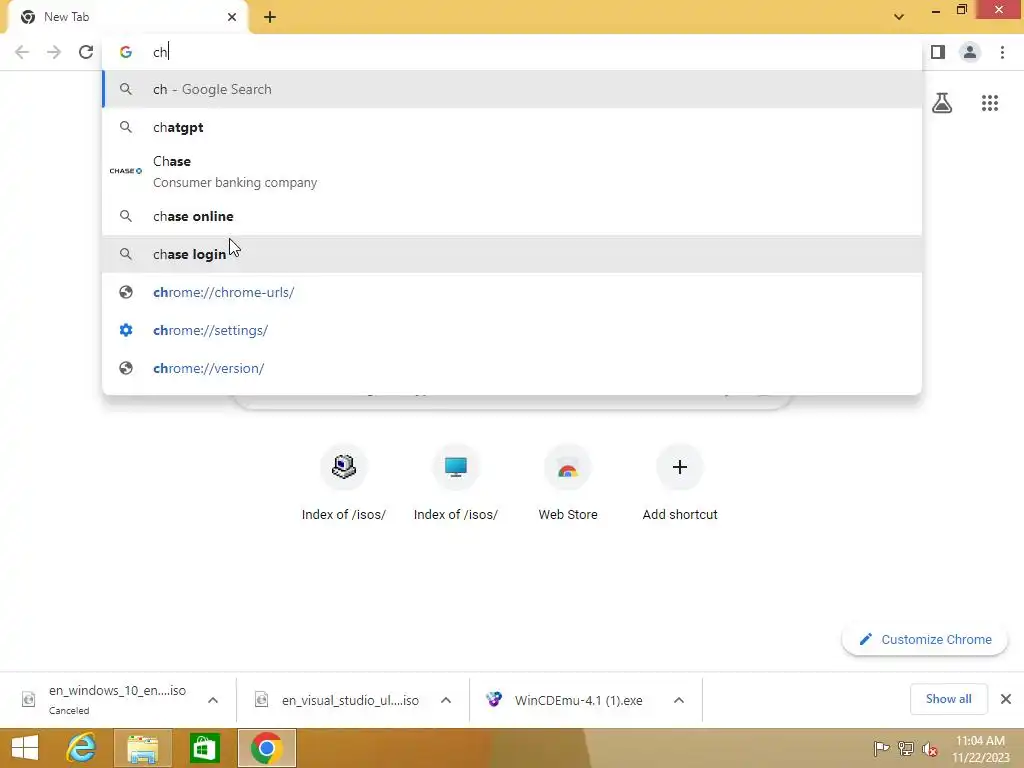Select the New Tab tab

click(x=127, y=17)
